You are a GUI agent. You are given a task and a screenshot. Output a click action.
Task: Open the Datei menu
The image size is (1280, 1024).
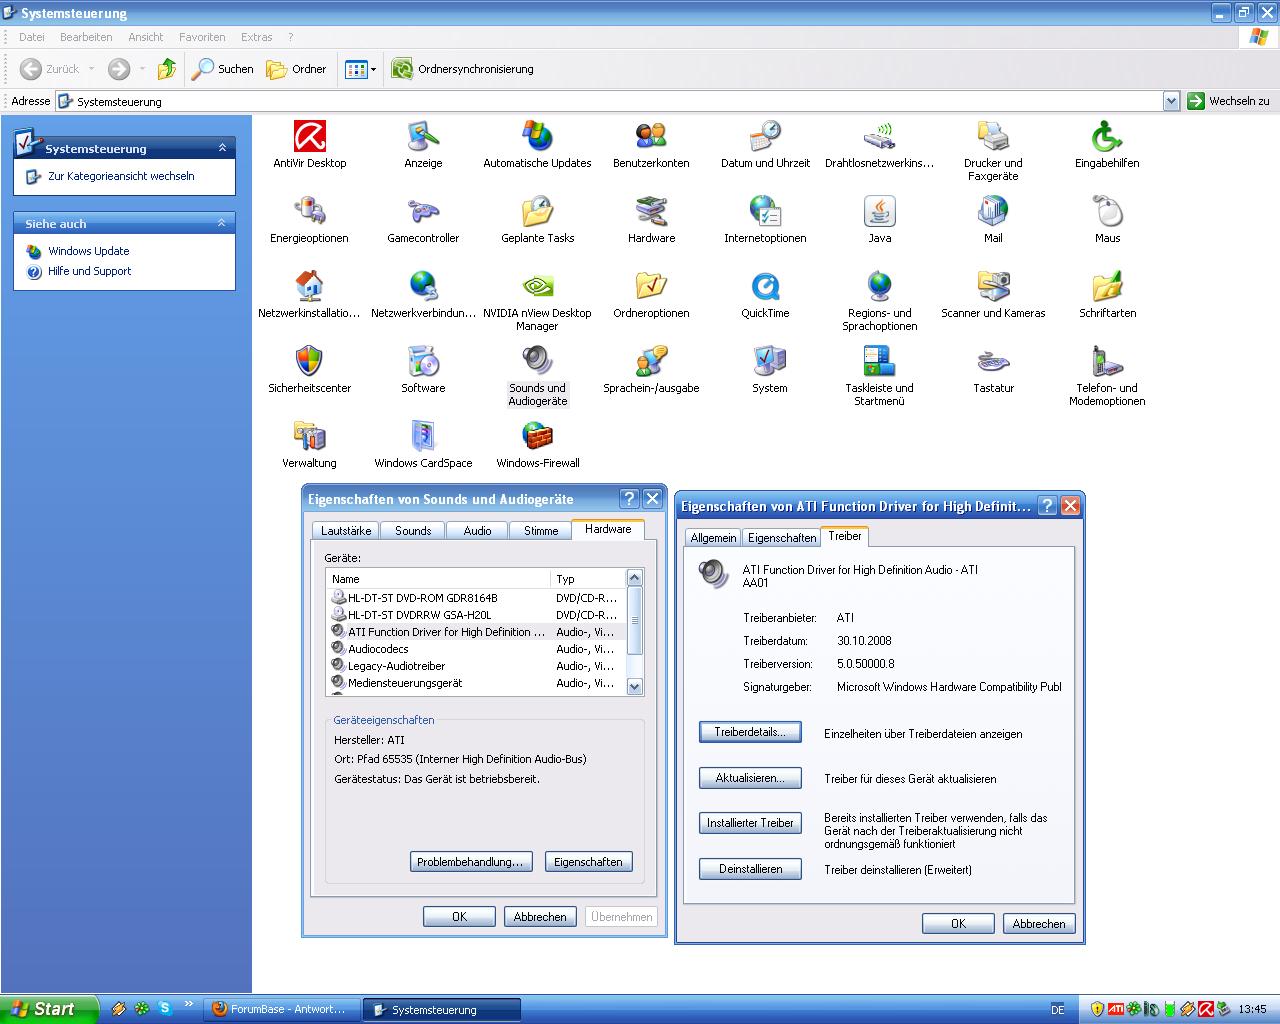32,37
